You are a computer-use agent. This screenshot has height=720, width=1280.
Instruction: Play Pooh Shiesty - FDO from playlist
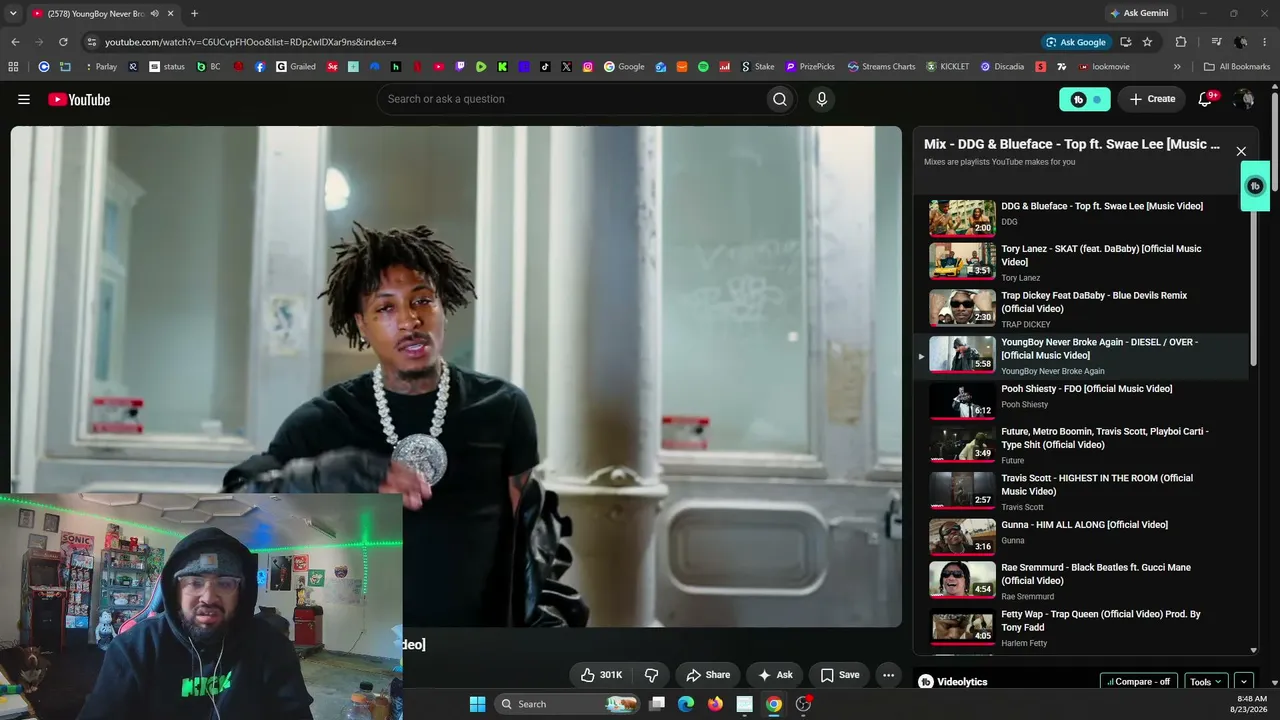click(1083, 401)
